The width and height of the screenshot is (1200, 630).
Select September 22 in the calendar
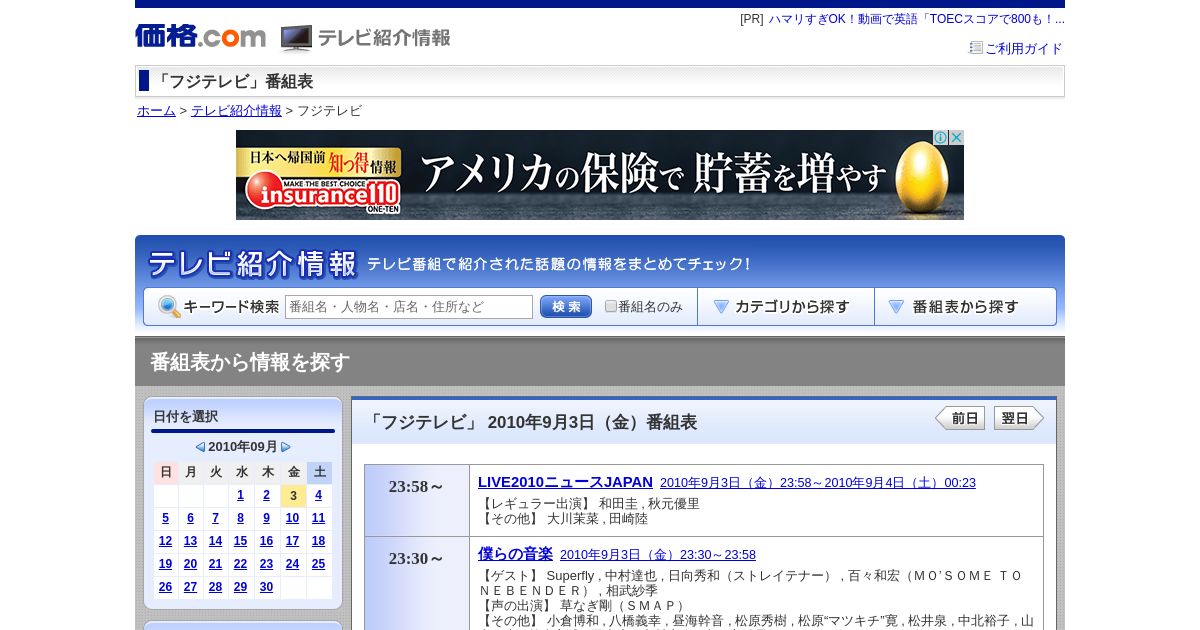click(241, 564)
